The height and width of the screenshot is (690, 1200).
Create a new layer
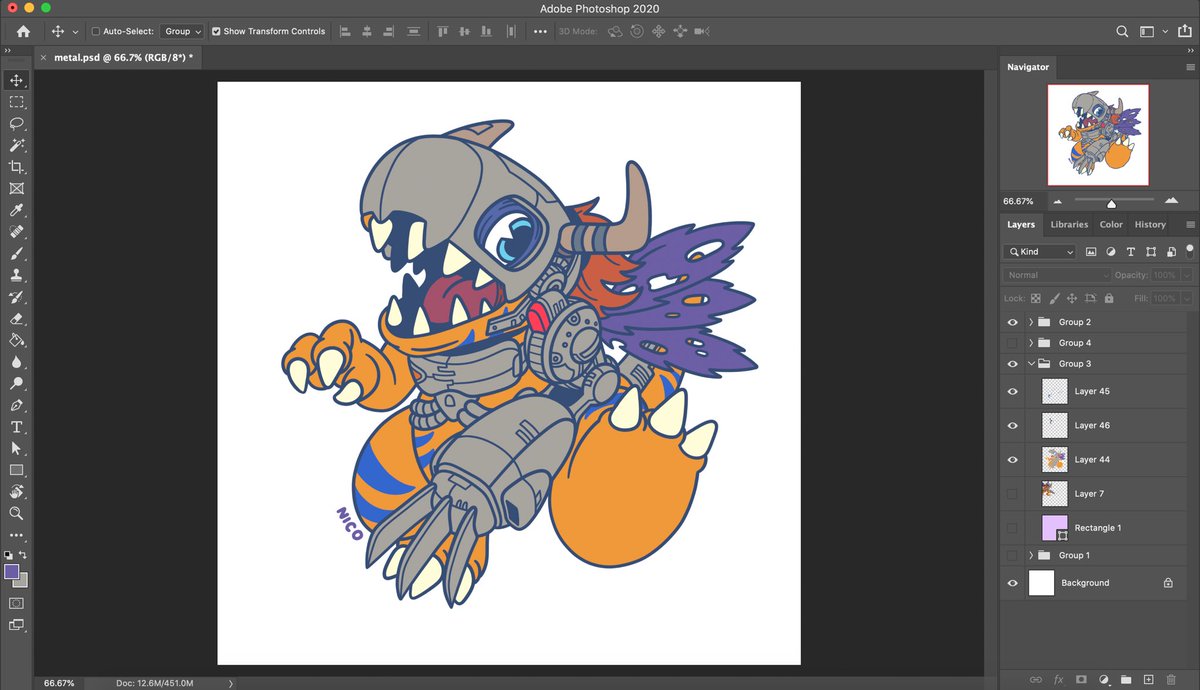pyautogui.click(x=1148, y=679)
